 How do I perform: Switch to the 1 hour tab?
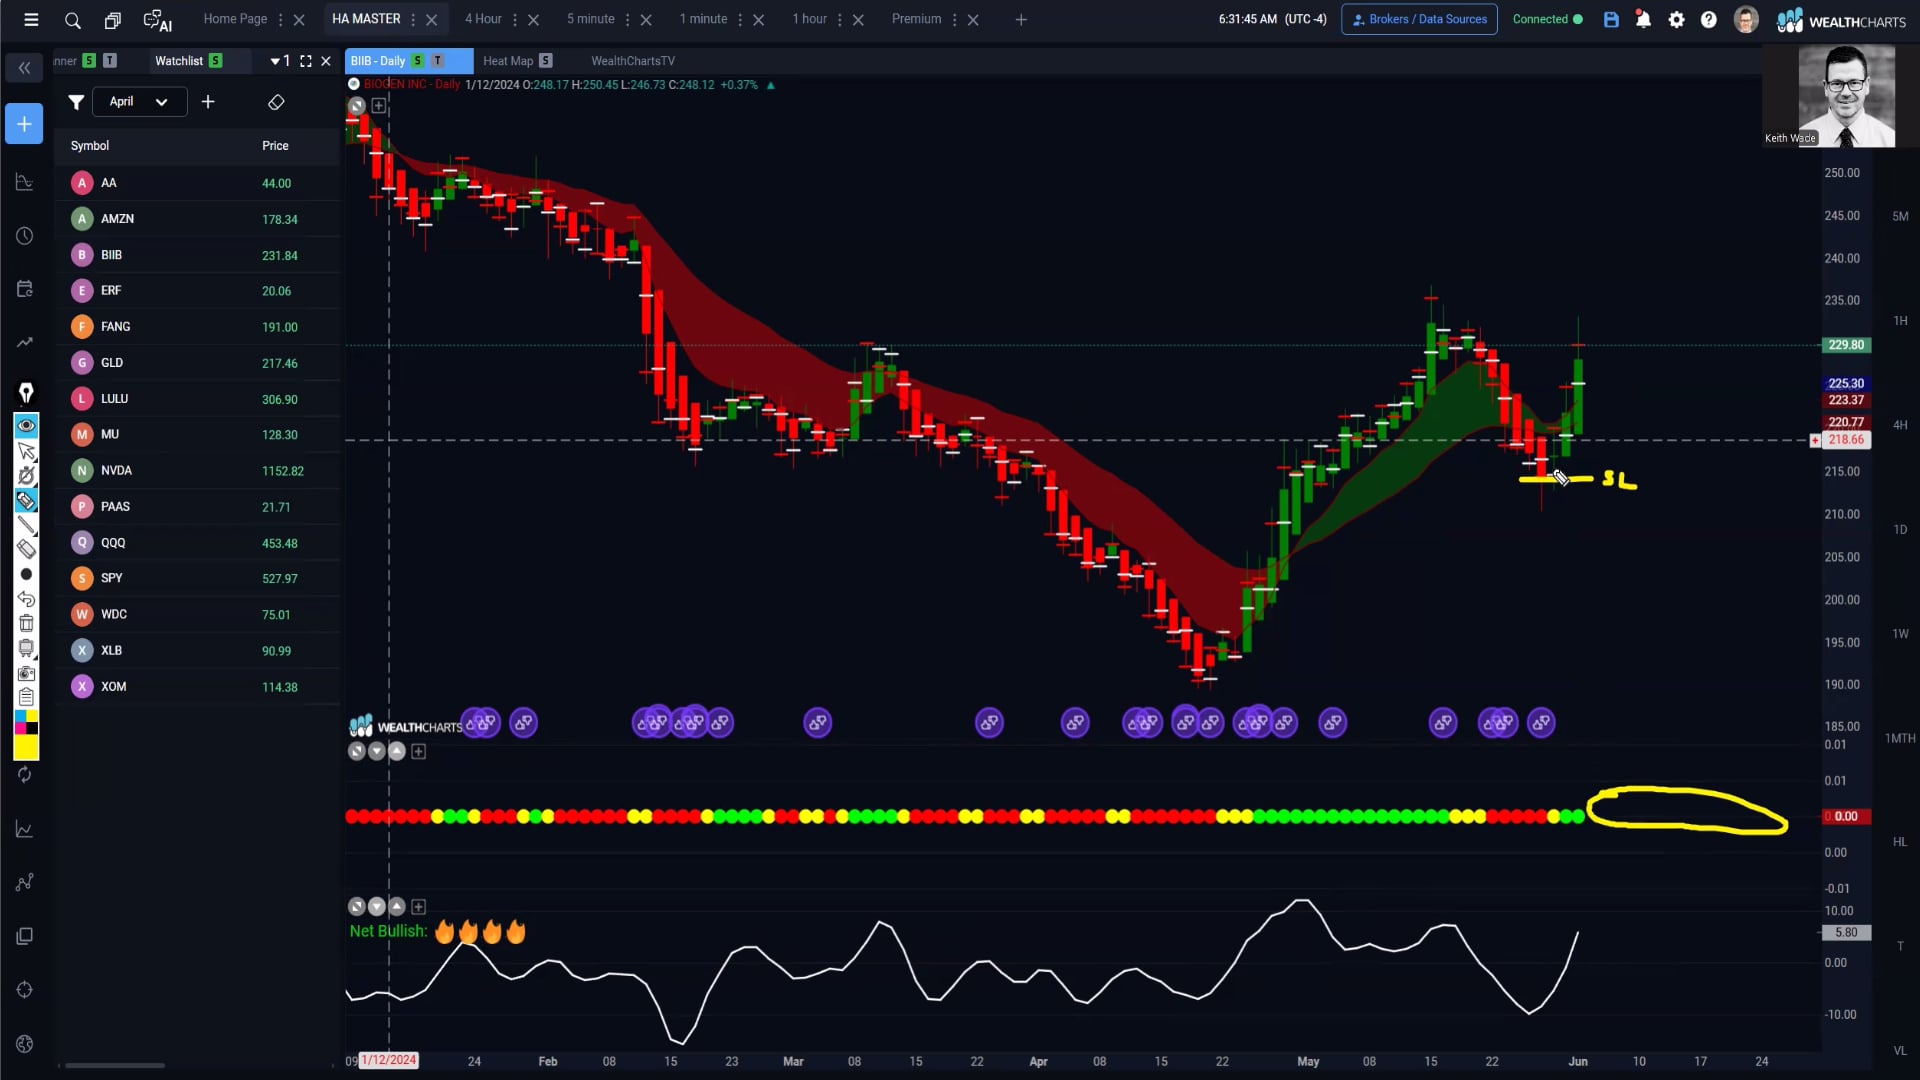pos(810,19)
